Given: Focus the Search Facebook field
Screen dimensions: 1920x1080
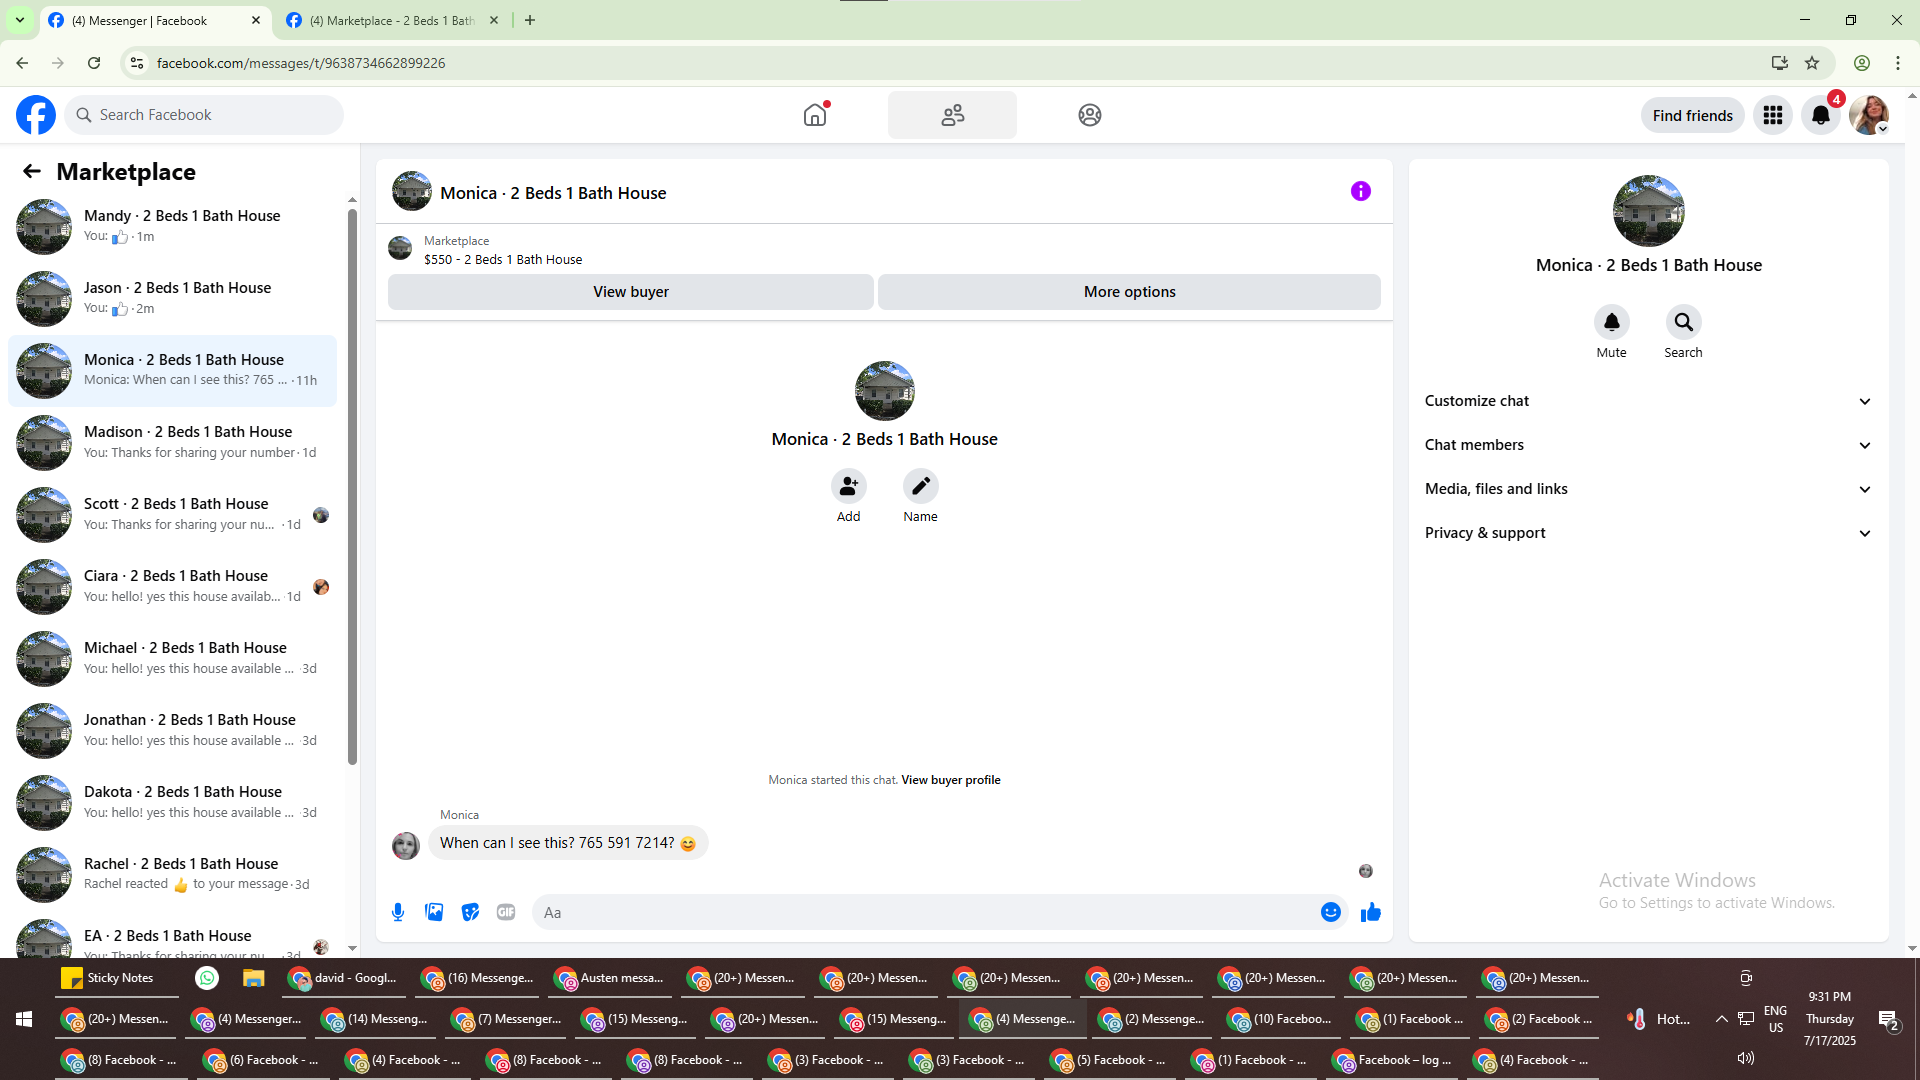Looking at the screenshot, I should click(x=204, y=115).
